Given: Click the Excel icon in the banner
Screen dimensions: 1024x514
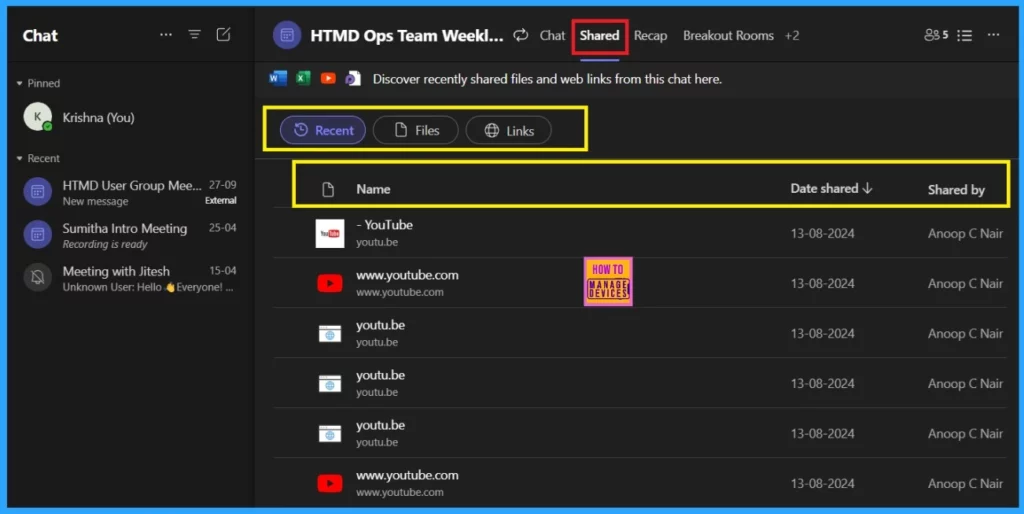Looking at the screenshot, I should click(303, 79).
